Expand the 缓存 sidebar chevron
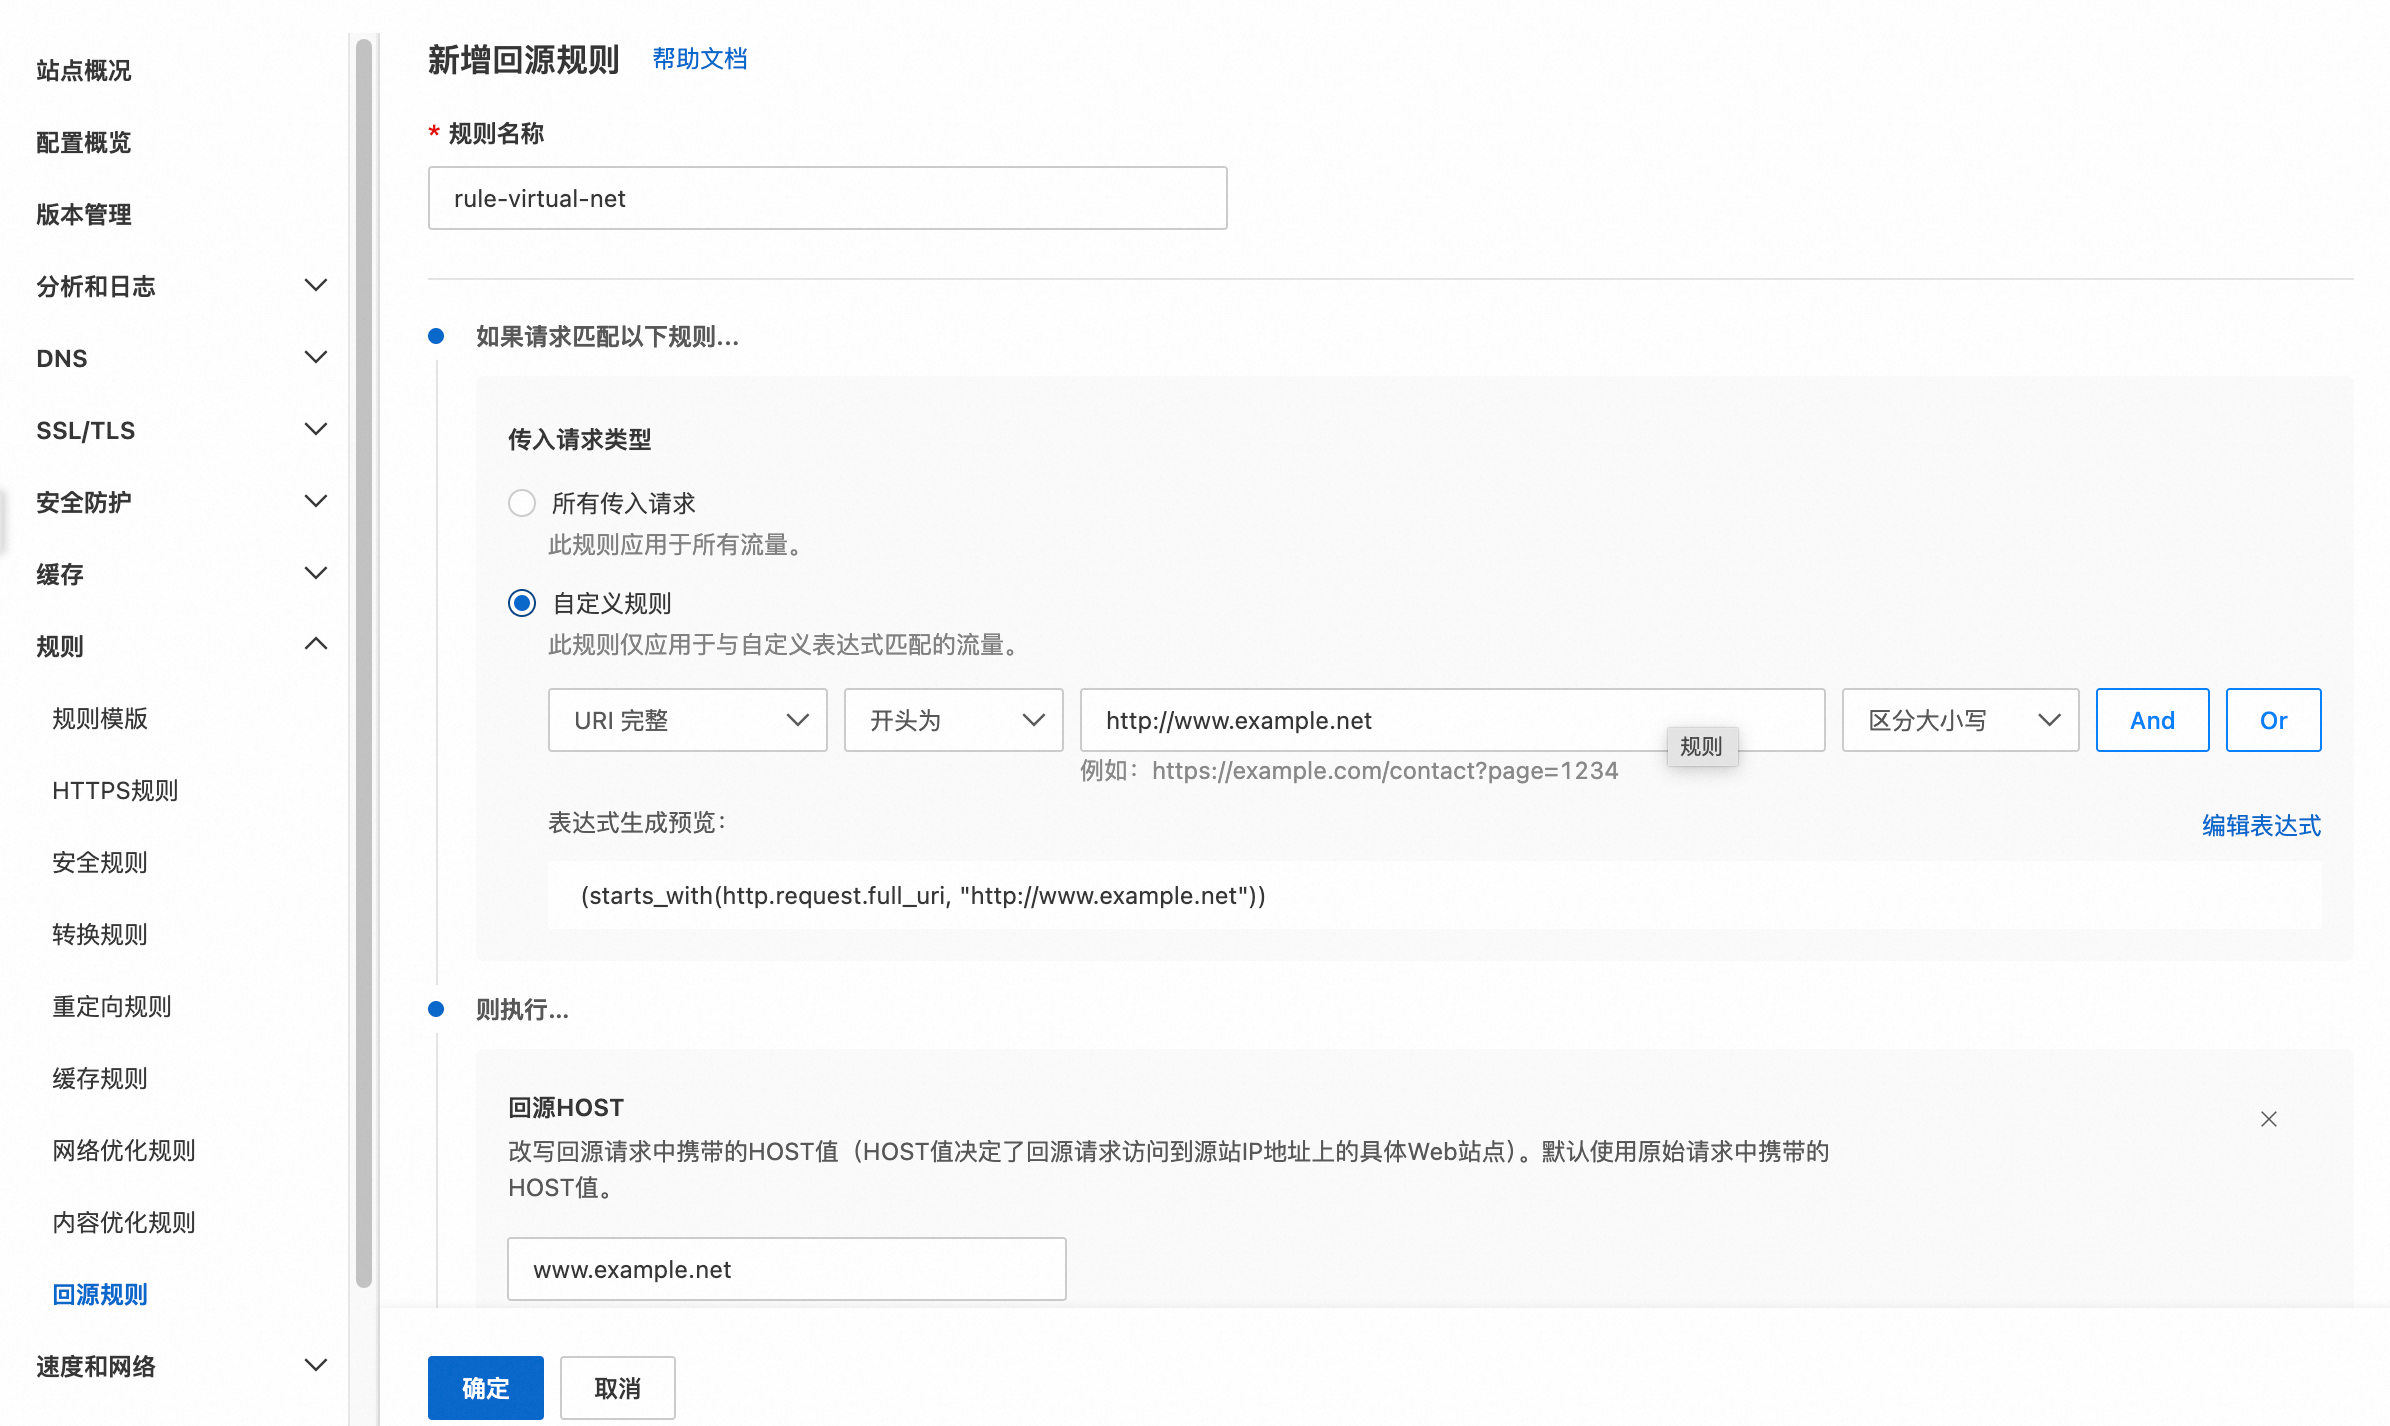 (x=315, y=574)
